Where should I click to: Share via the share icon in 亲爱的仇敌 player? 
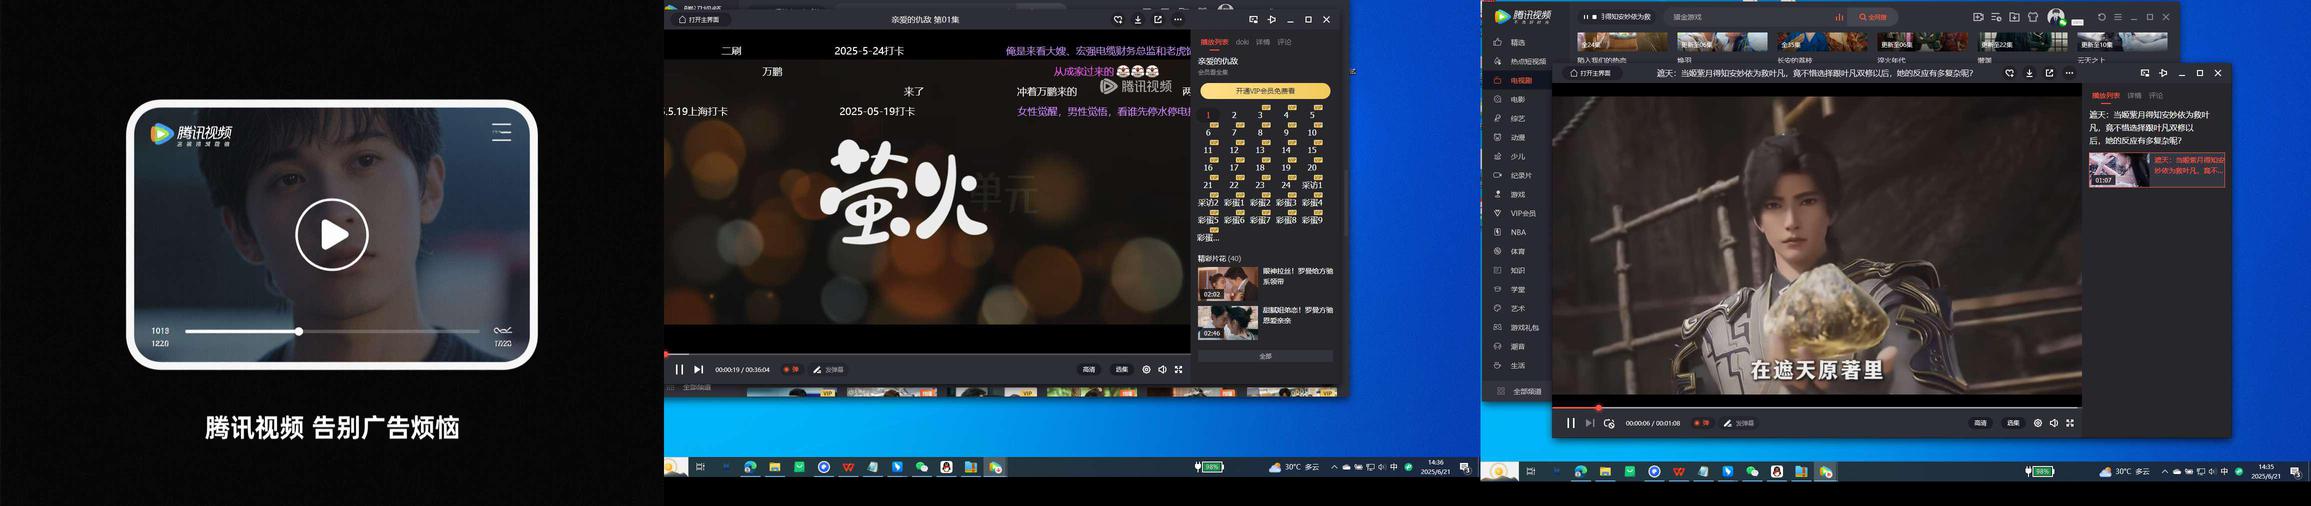(1157, 19)
